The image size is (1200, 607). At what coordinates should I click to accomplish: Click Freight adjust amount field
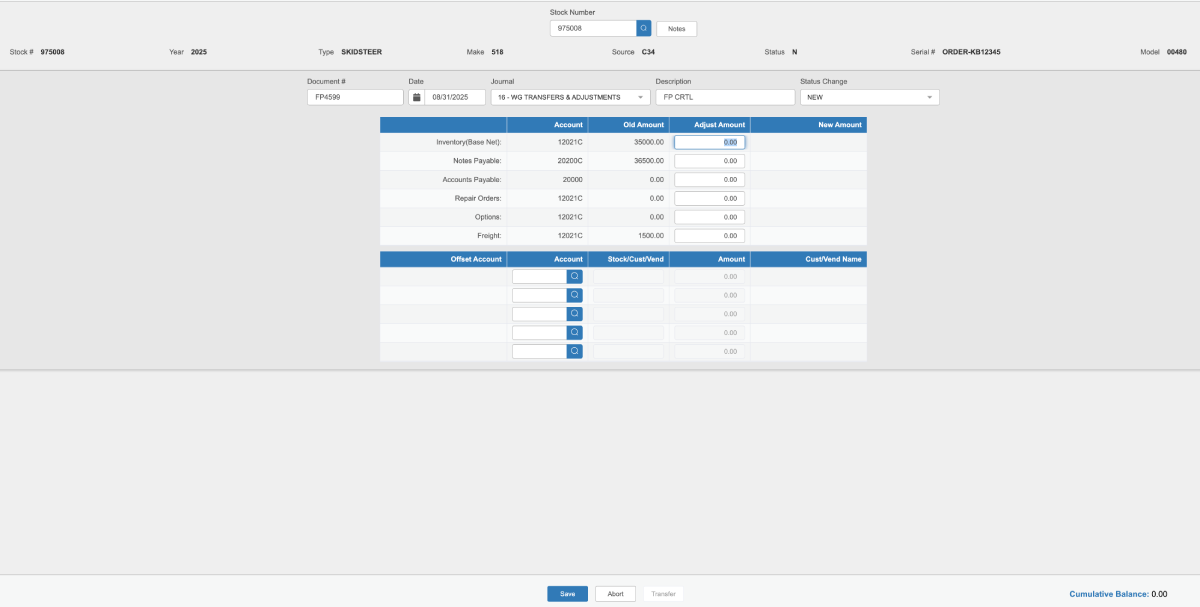[709, 236]
